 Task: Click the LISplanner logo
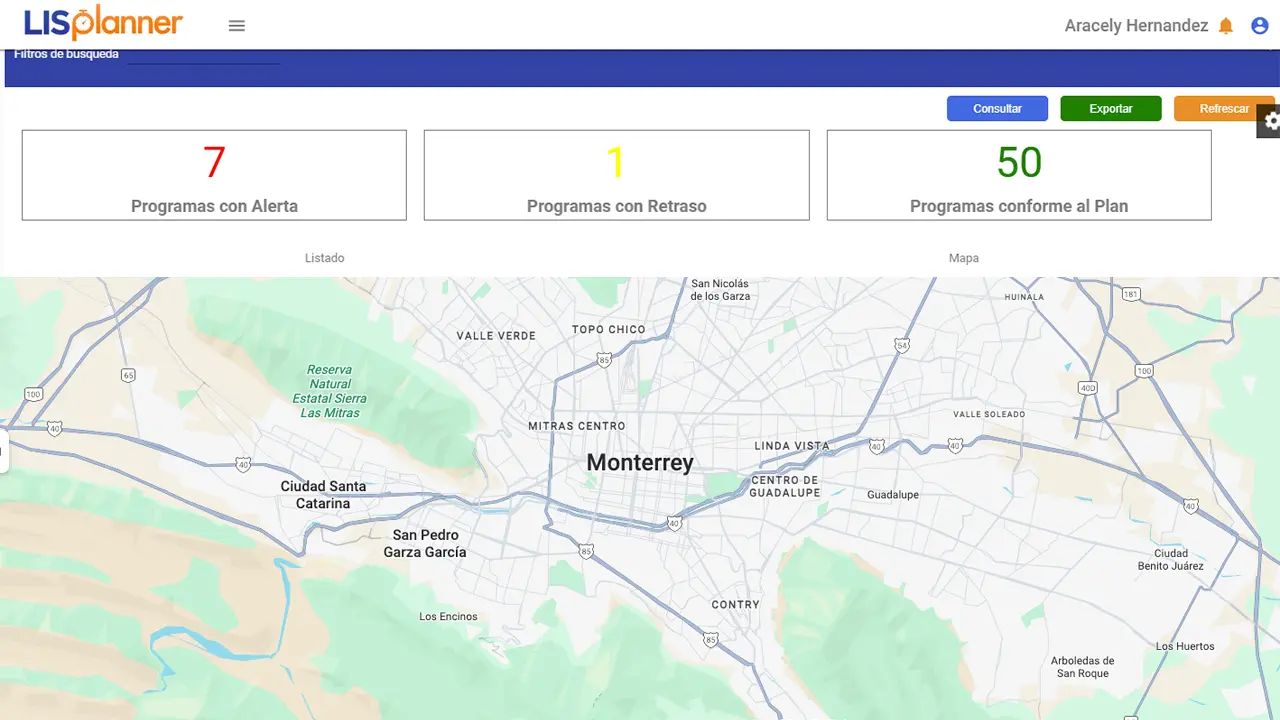(103, 24)
